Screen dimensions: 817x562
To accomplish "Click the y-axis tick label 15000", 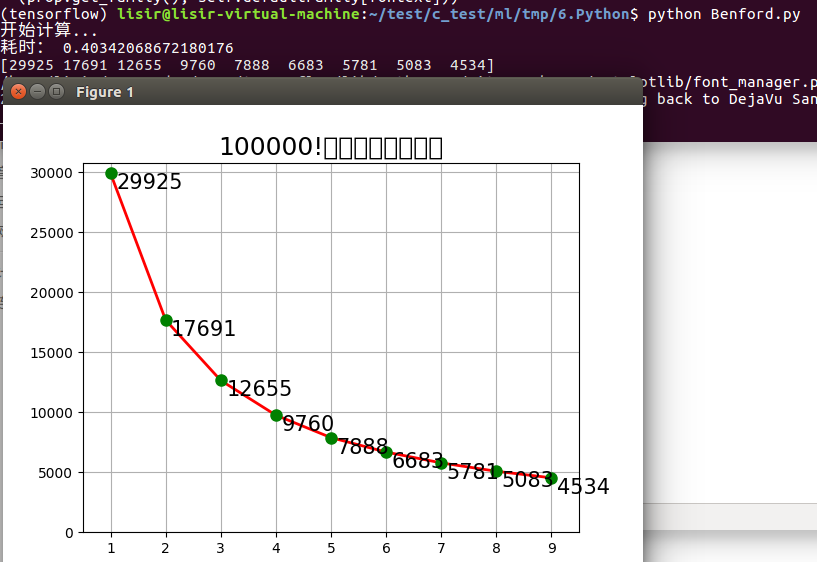I will click(52, 353).
